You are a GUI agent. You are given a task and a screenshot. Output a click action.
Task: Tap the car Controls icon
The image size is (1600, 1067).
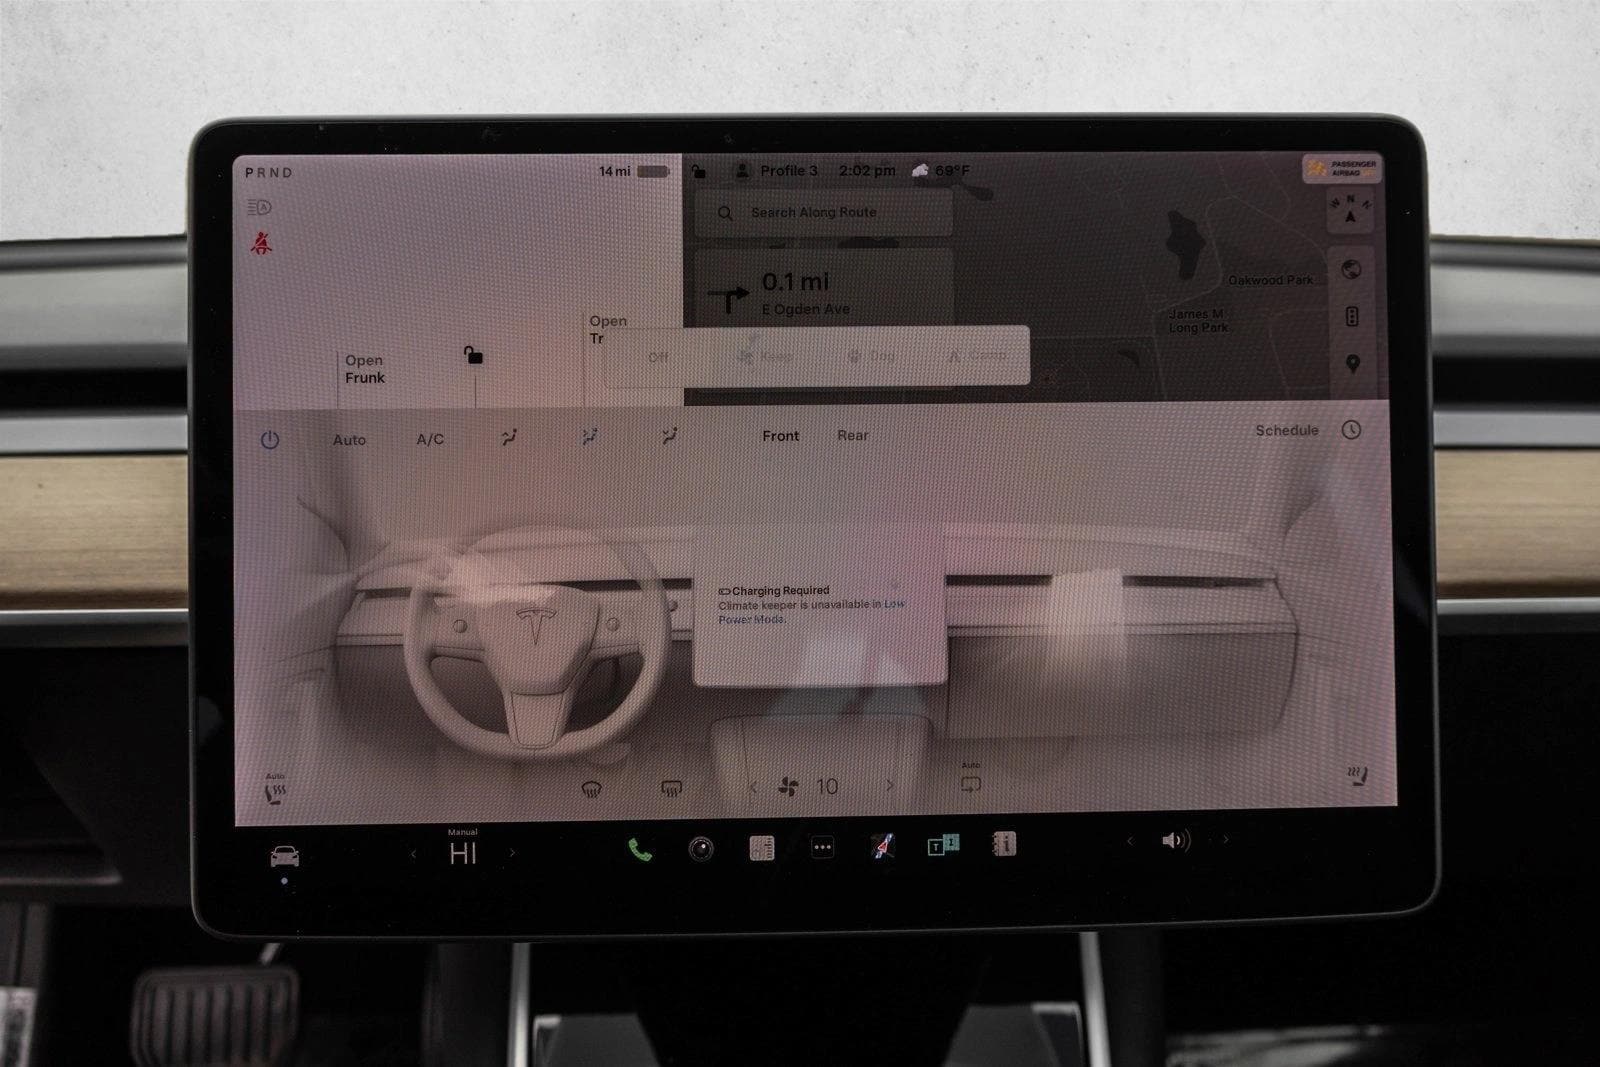pyautogui.click(x=285, y=857)
